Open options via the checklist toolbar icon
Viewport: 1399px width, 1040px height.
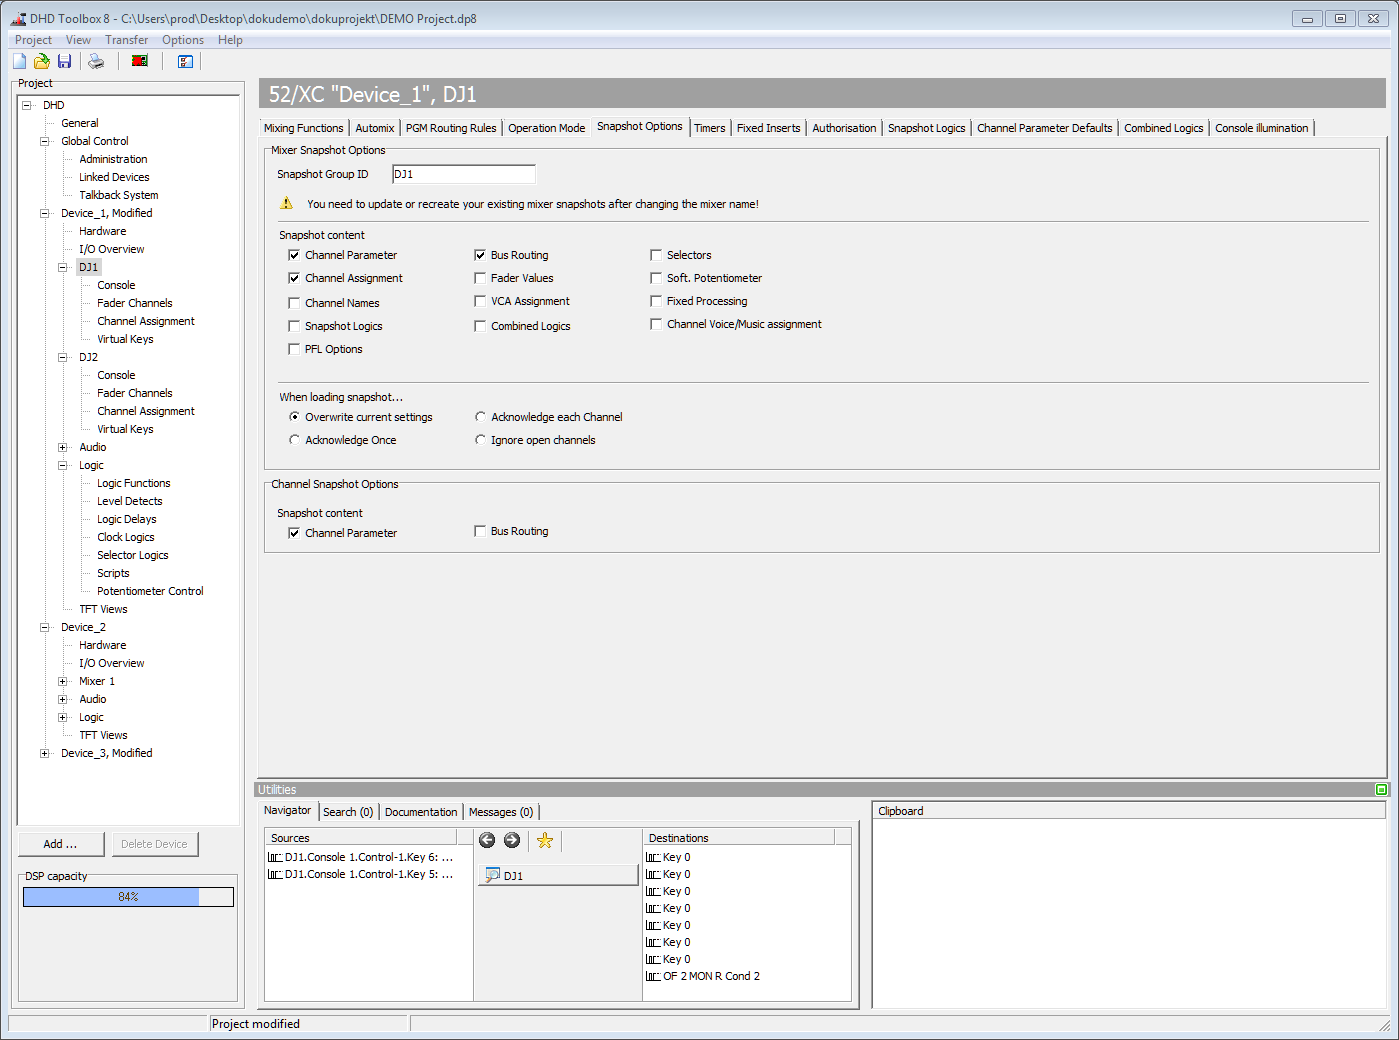(185, 62)
